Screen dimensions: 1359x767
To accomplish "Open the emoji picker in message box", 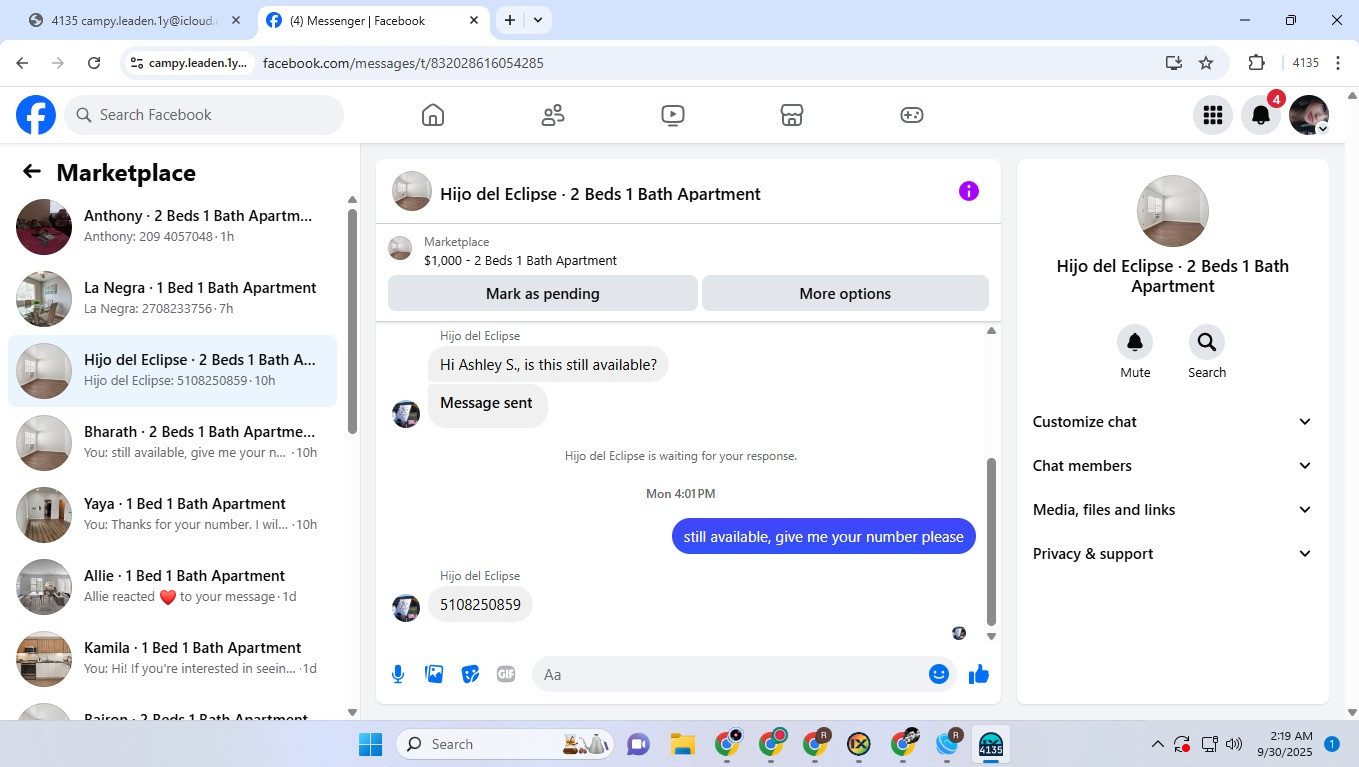I will (938, 674).
